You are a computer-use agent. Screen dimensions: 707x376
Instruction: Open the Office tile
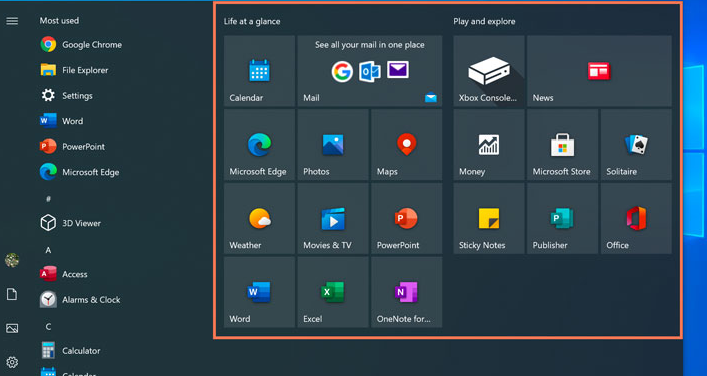[x=636, y=218]
